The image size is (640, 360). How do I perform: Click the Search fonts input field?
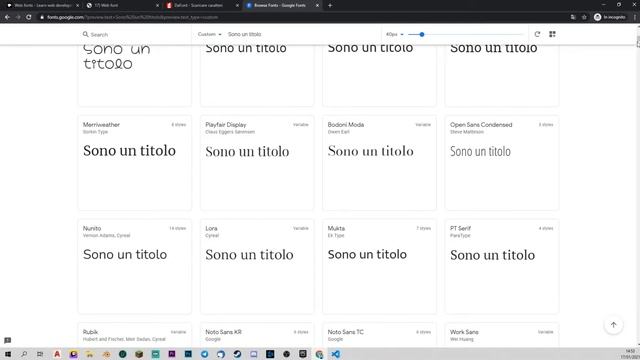[x=135, y=34]
